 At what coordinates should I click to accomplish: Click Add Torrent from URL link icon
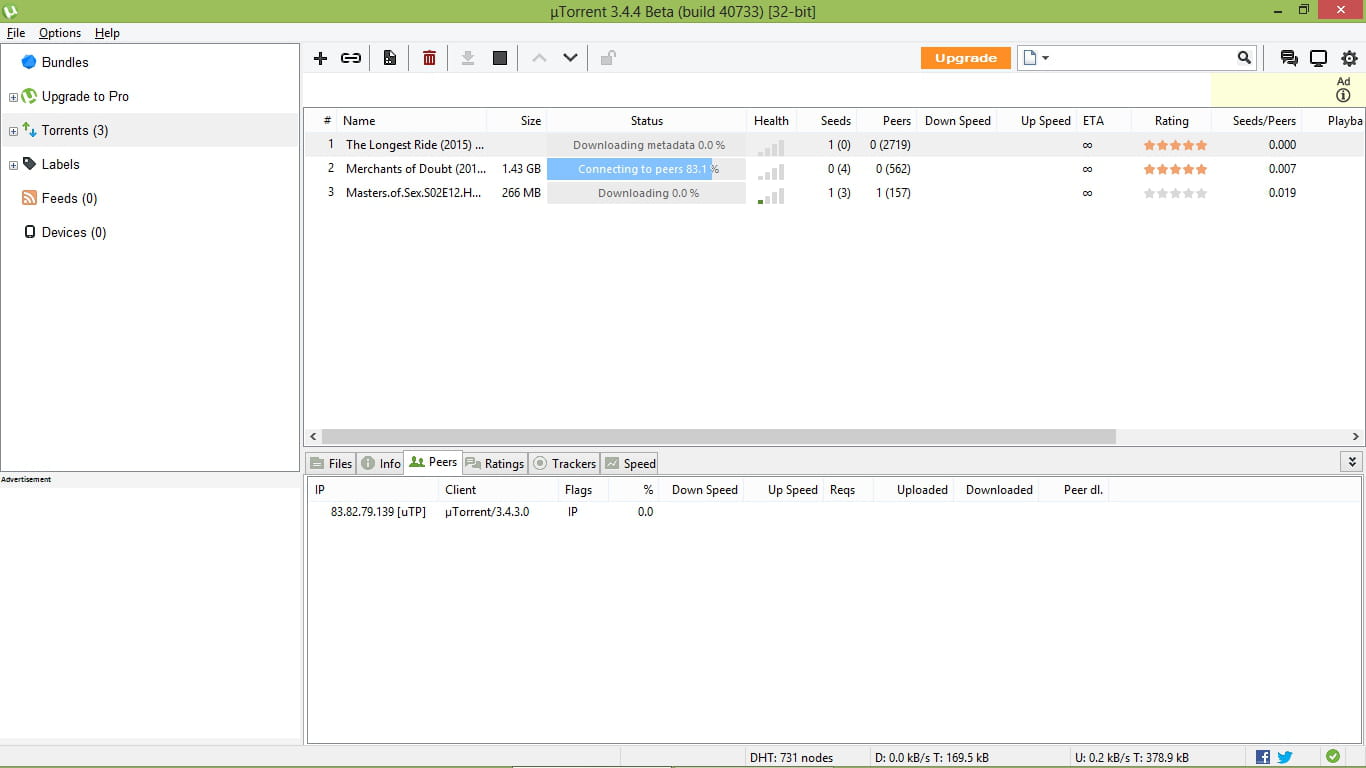click(x=351, y=58)
